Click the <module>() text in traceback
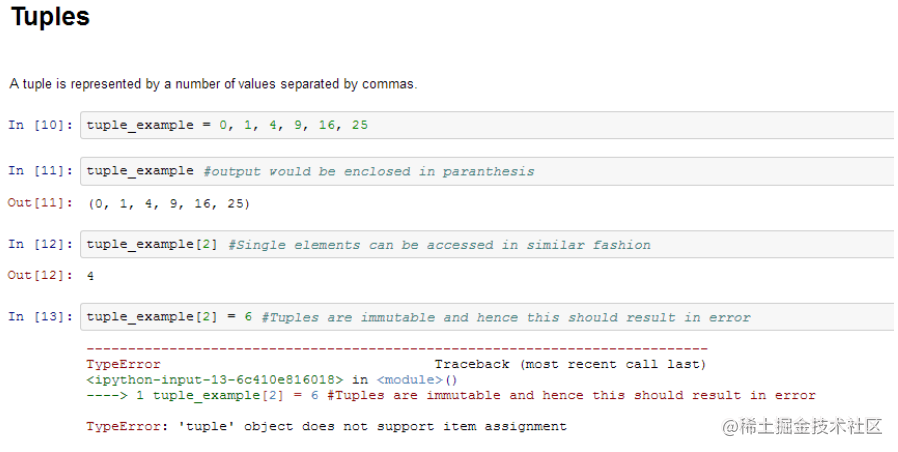The image size is (898, 452). (x=417, y=380)
